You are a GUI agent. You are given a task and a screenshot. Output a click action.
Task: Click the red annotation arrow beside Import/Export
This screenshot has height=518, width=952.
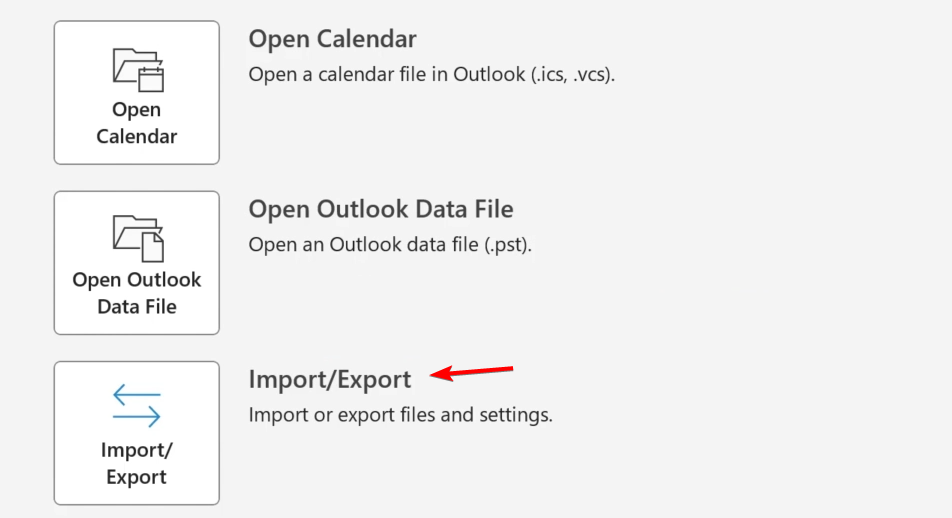472,372
